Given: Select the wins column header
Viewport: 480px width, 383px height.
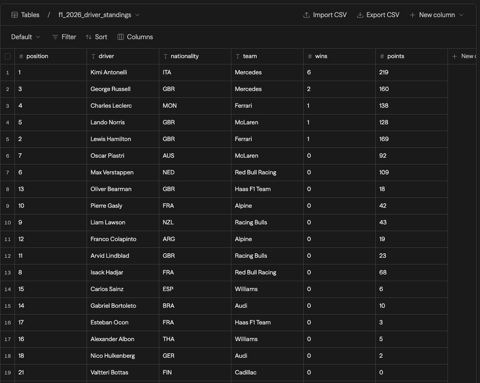Looking at the screenshot, I should (339, 56).
